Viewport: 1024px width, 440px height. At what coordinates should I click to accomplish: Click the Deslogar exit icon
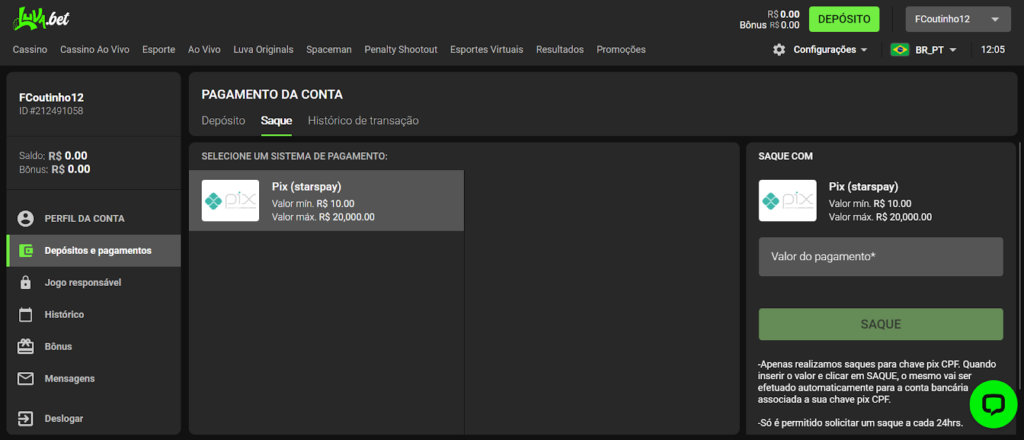point(26,418)
